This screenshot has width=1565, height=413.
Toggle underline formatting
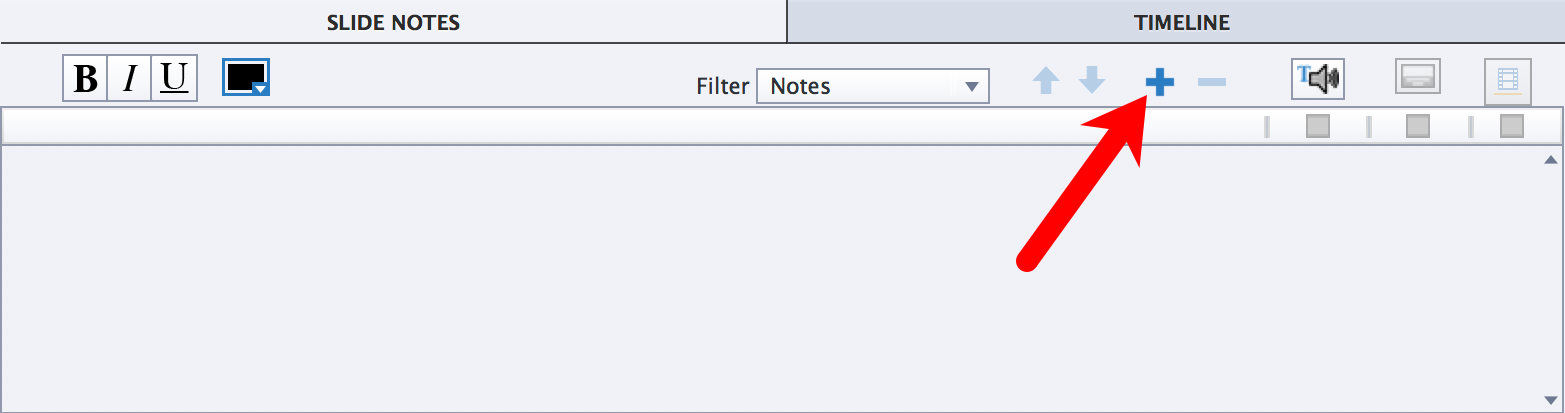pos(174,79)
